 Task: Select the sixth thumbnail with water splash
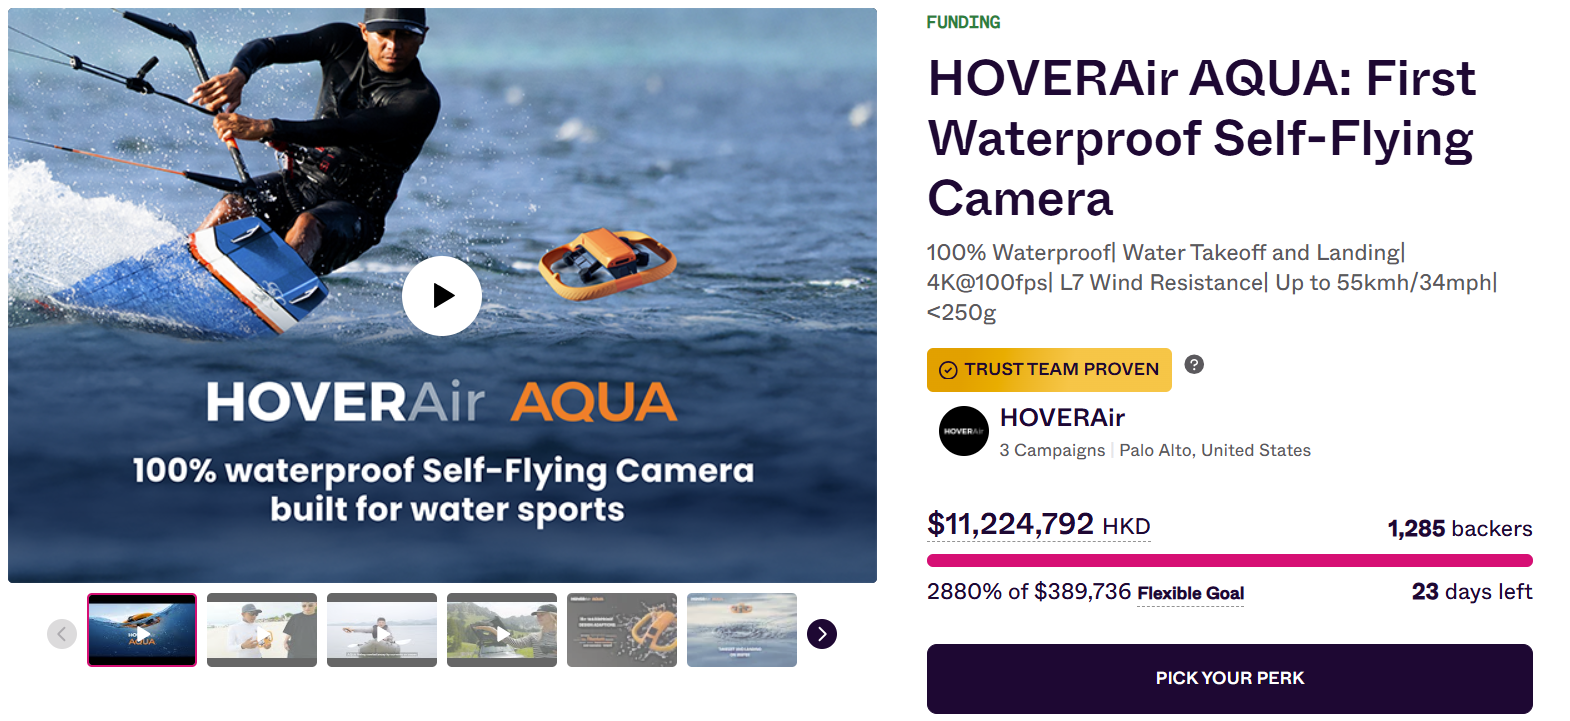[x=742, y=630]
